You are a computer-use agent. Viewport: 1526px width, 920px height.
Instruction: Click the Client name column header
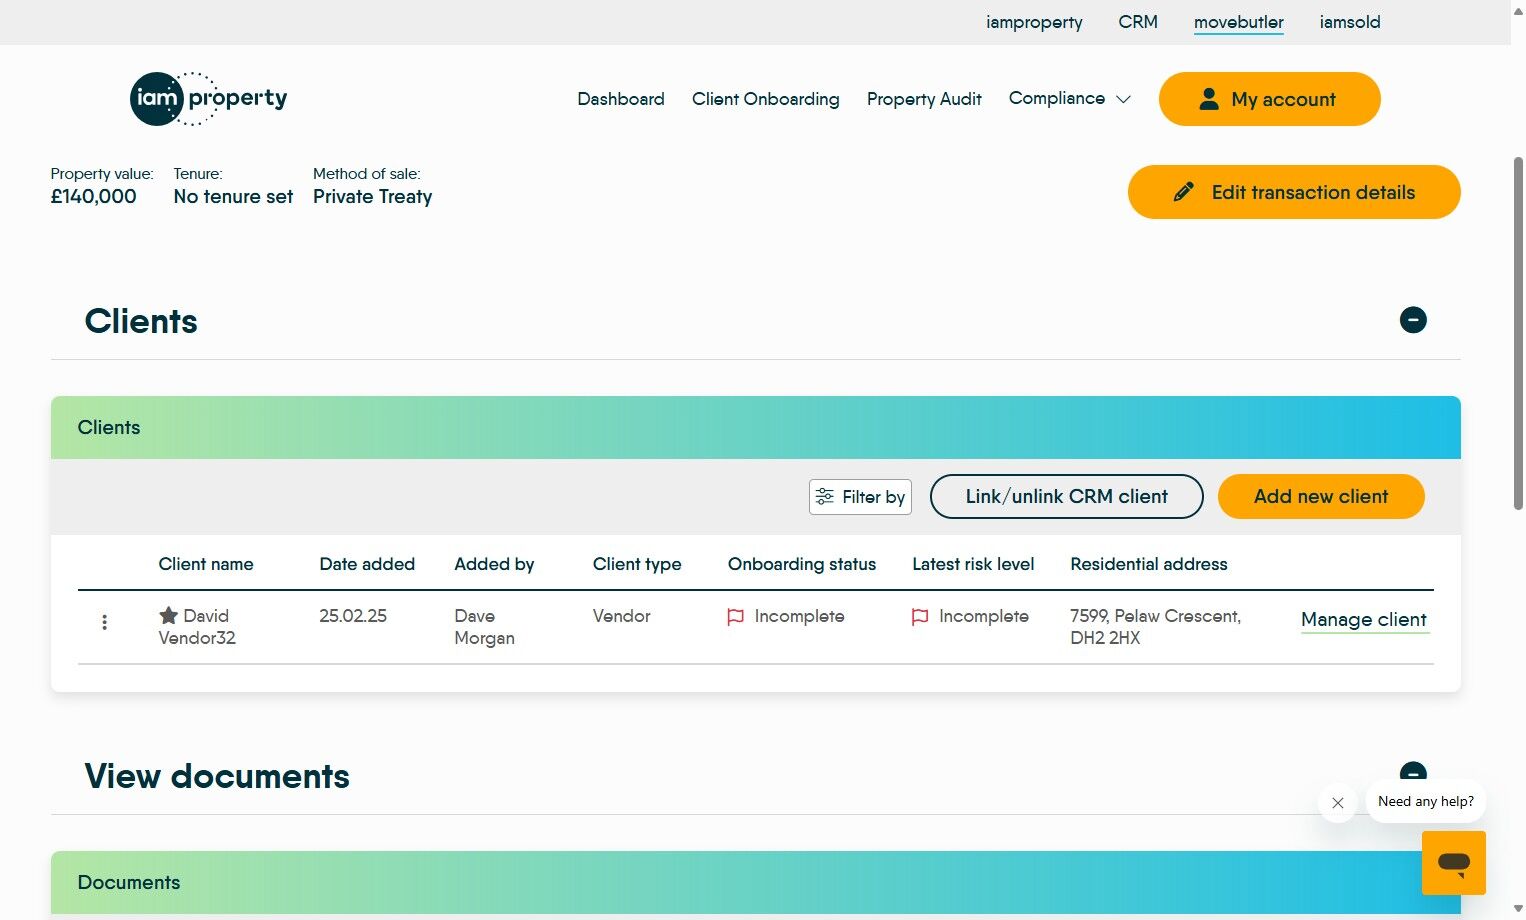point(206,564)
